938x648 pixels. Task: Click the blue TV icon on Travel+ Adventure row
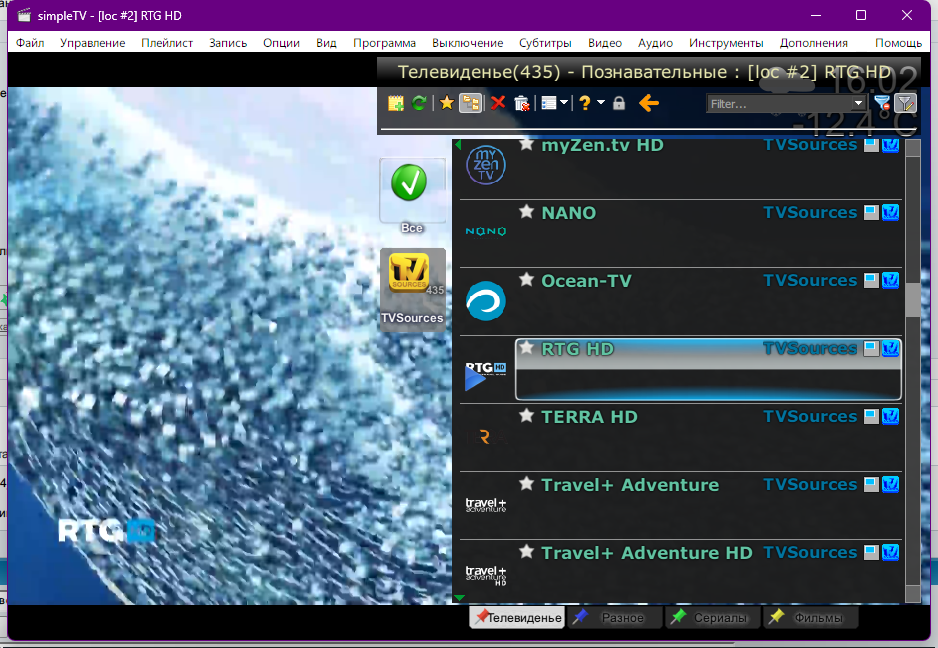coord(891,484)
